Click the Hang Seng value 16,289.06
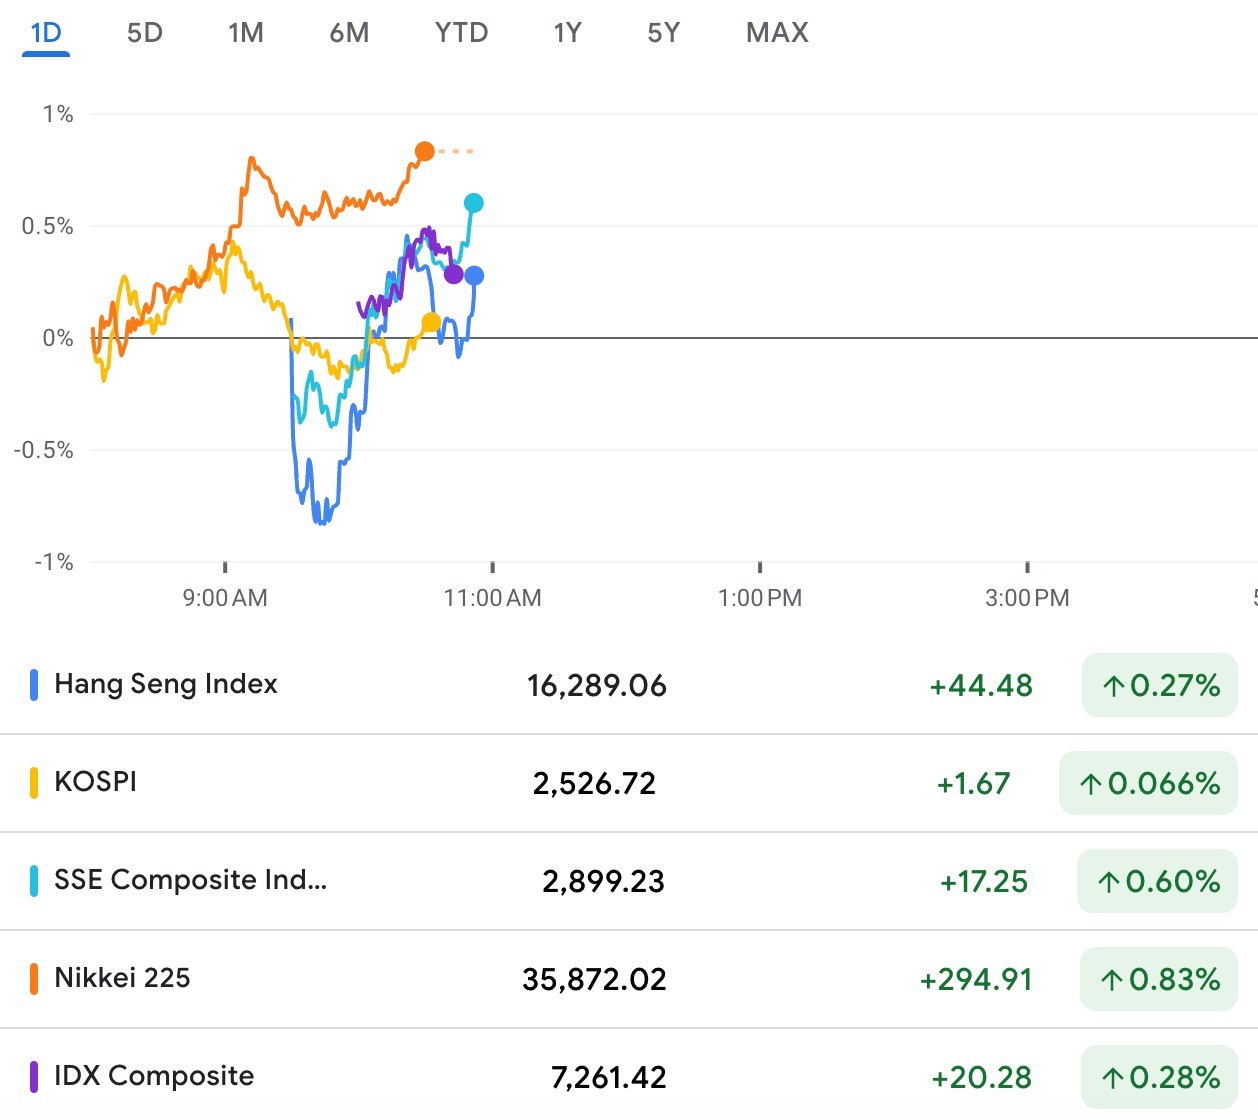The width and height of the screenshot is (1258, 1120). [x=597, y=686]
